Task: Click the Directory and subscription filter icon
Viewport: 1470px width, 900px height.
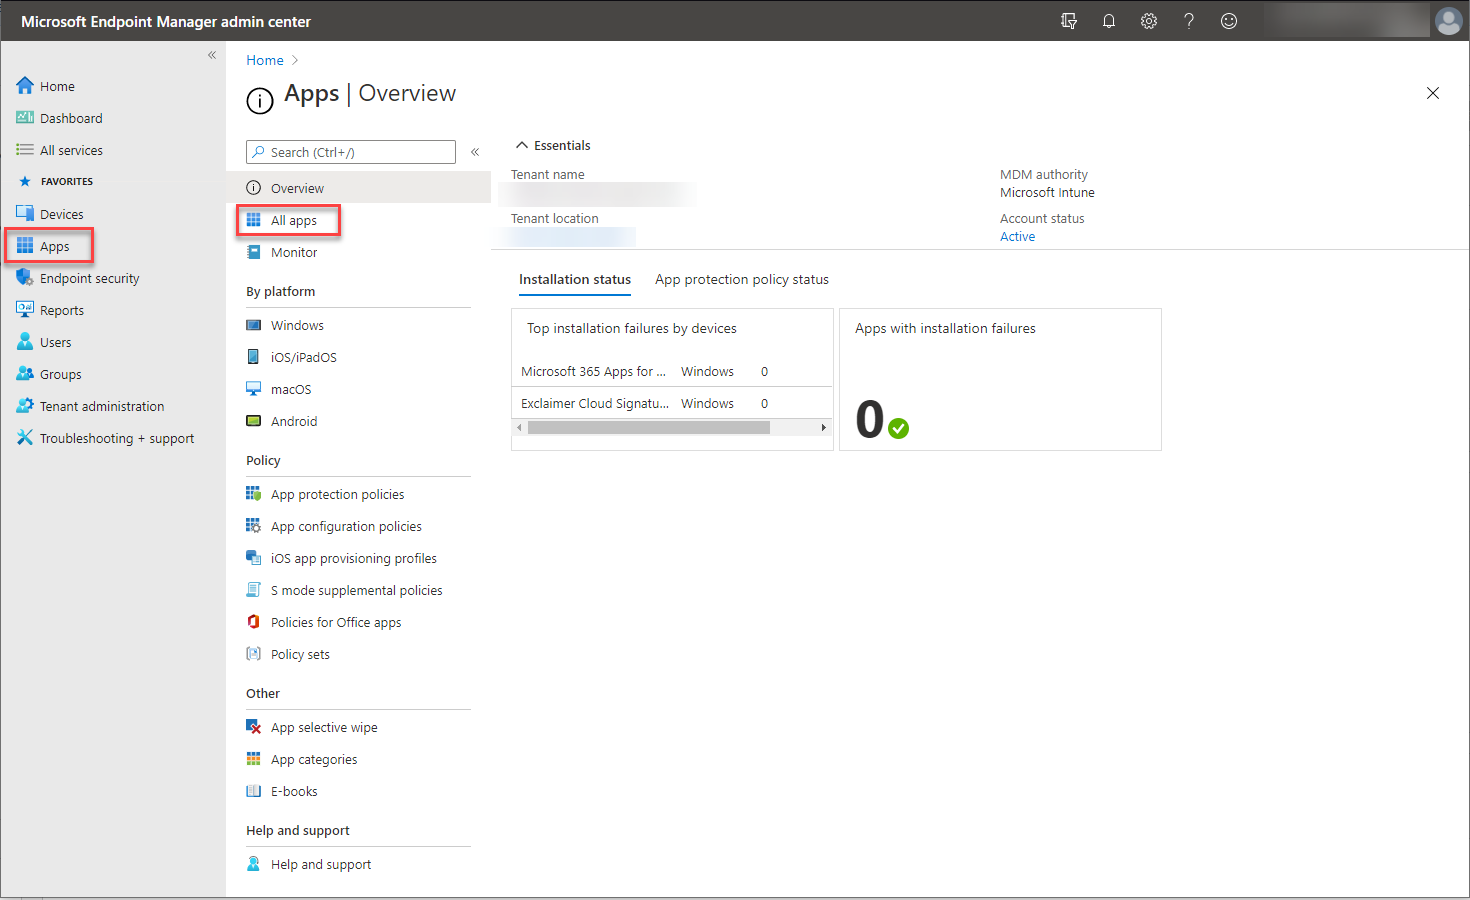Action: (x=1068, y=21)
